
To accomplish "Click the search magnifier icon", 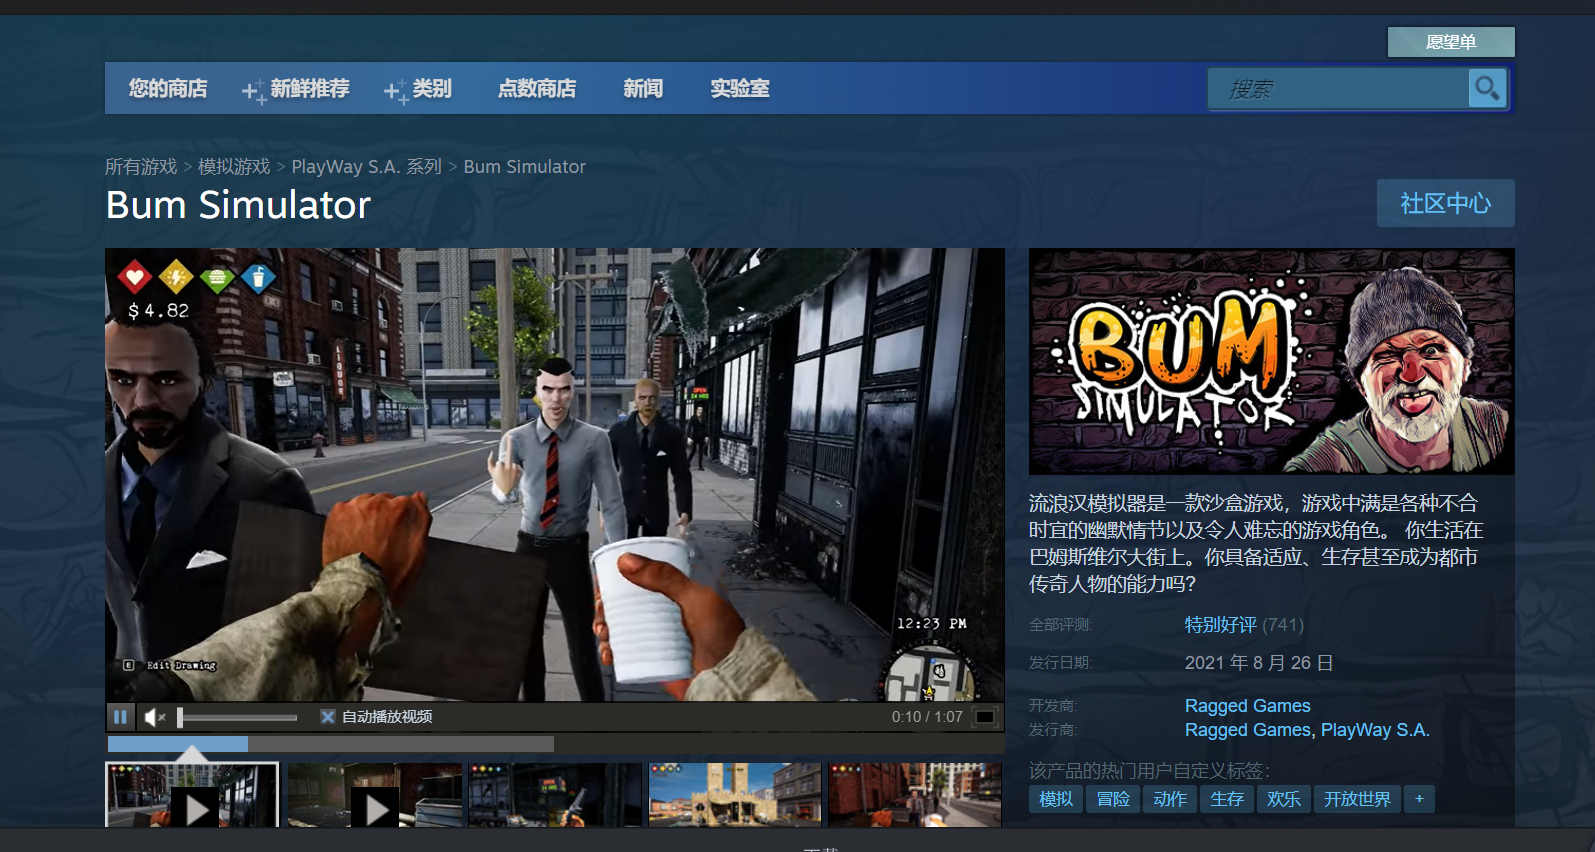I will pos(1487,89).
